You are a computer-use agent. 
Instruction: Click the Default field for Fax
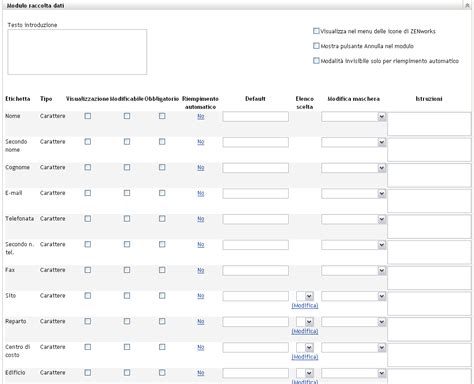tap(256, 271)
